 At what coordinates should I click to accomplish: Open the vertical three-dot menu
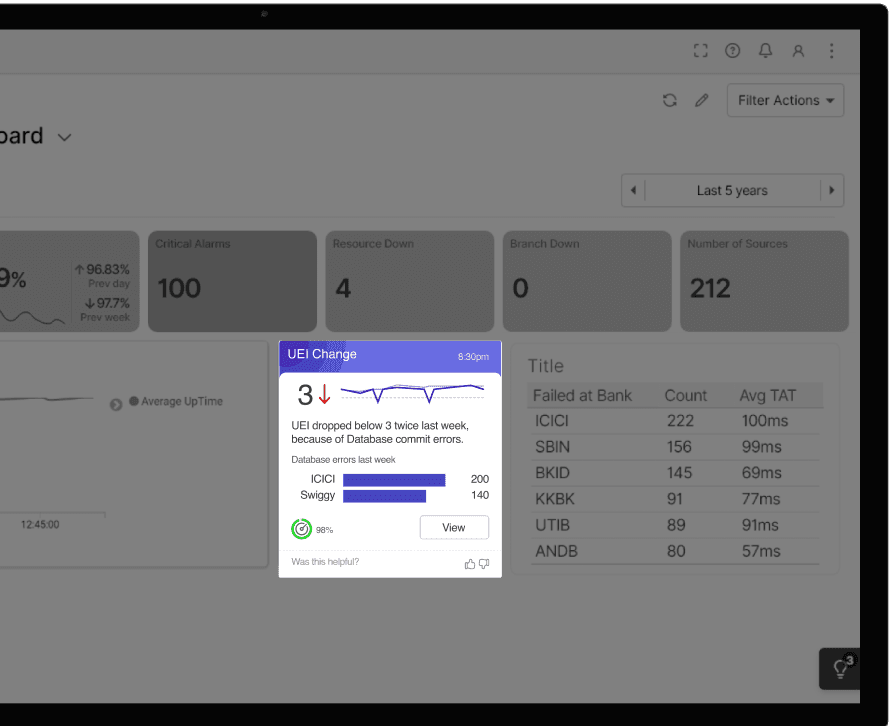tap(832, 51)
